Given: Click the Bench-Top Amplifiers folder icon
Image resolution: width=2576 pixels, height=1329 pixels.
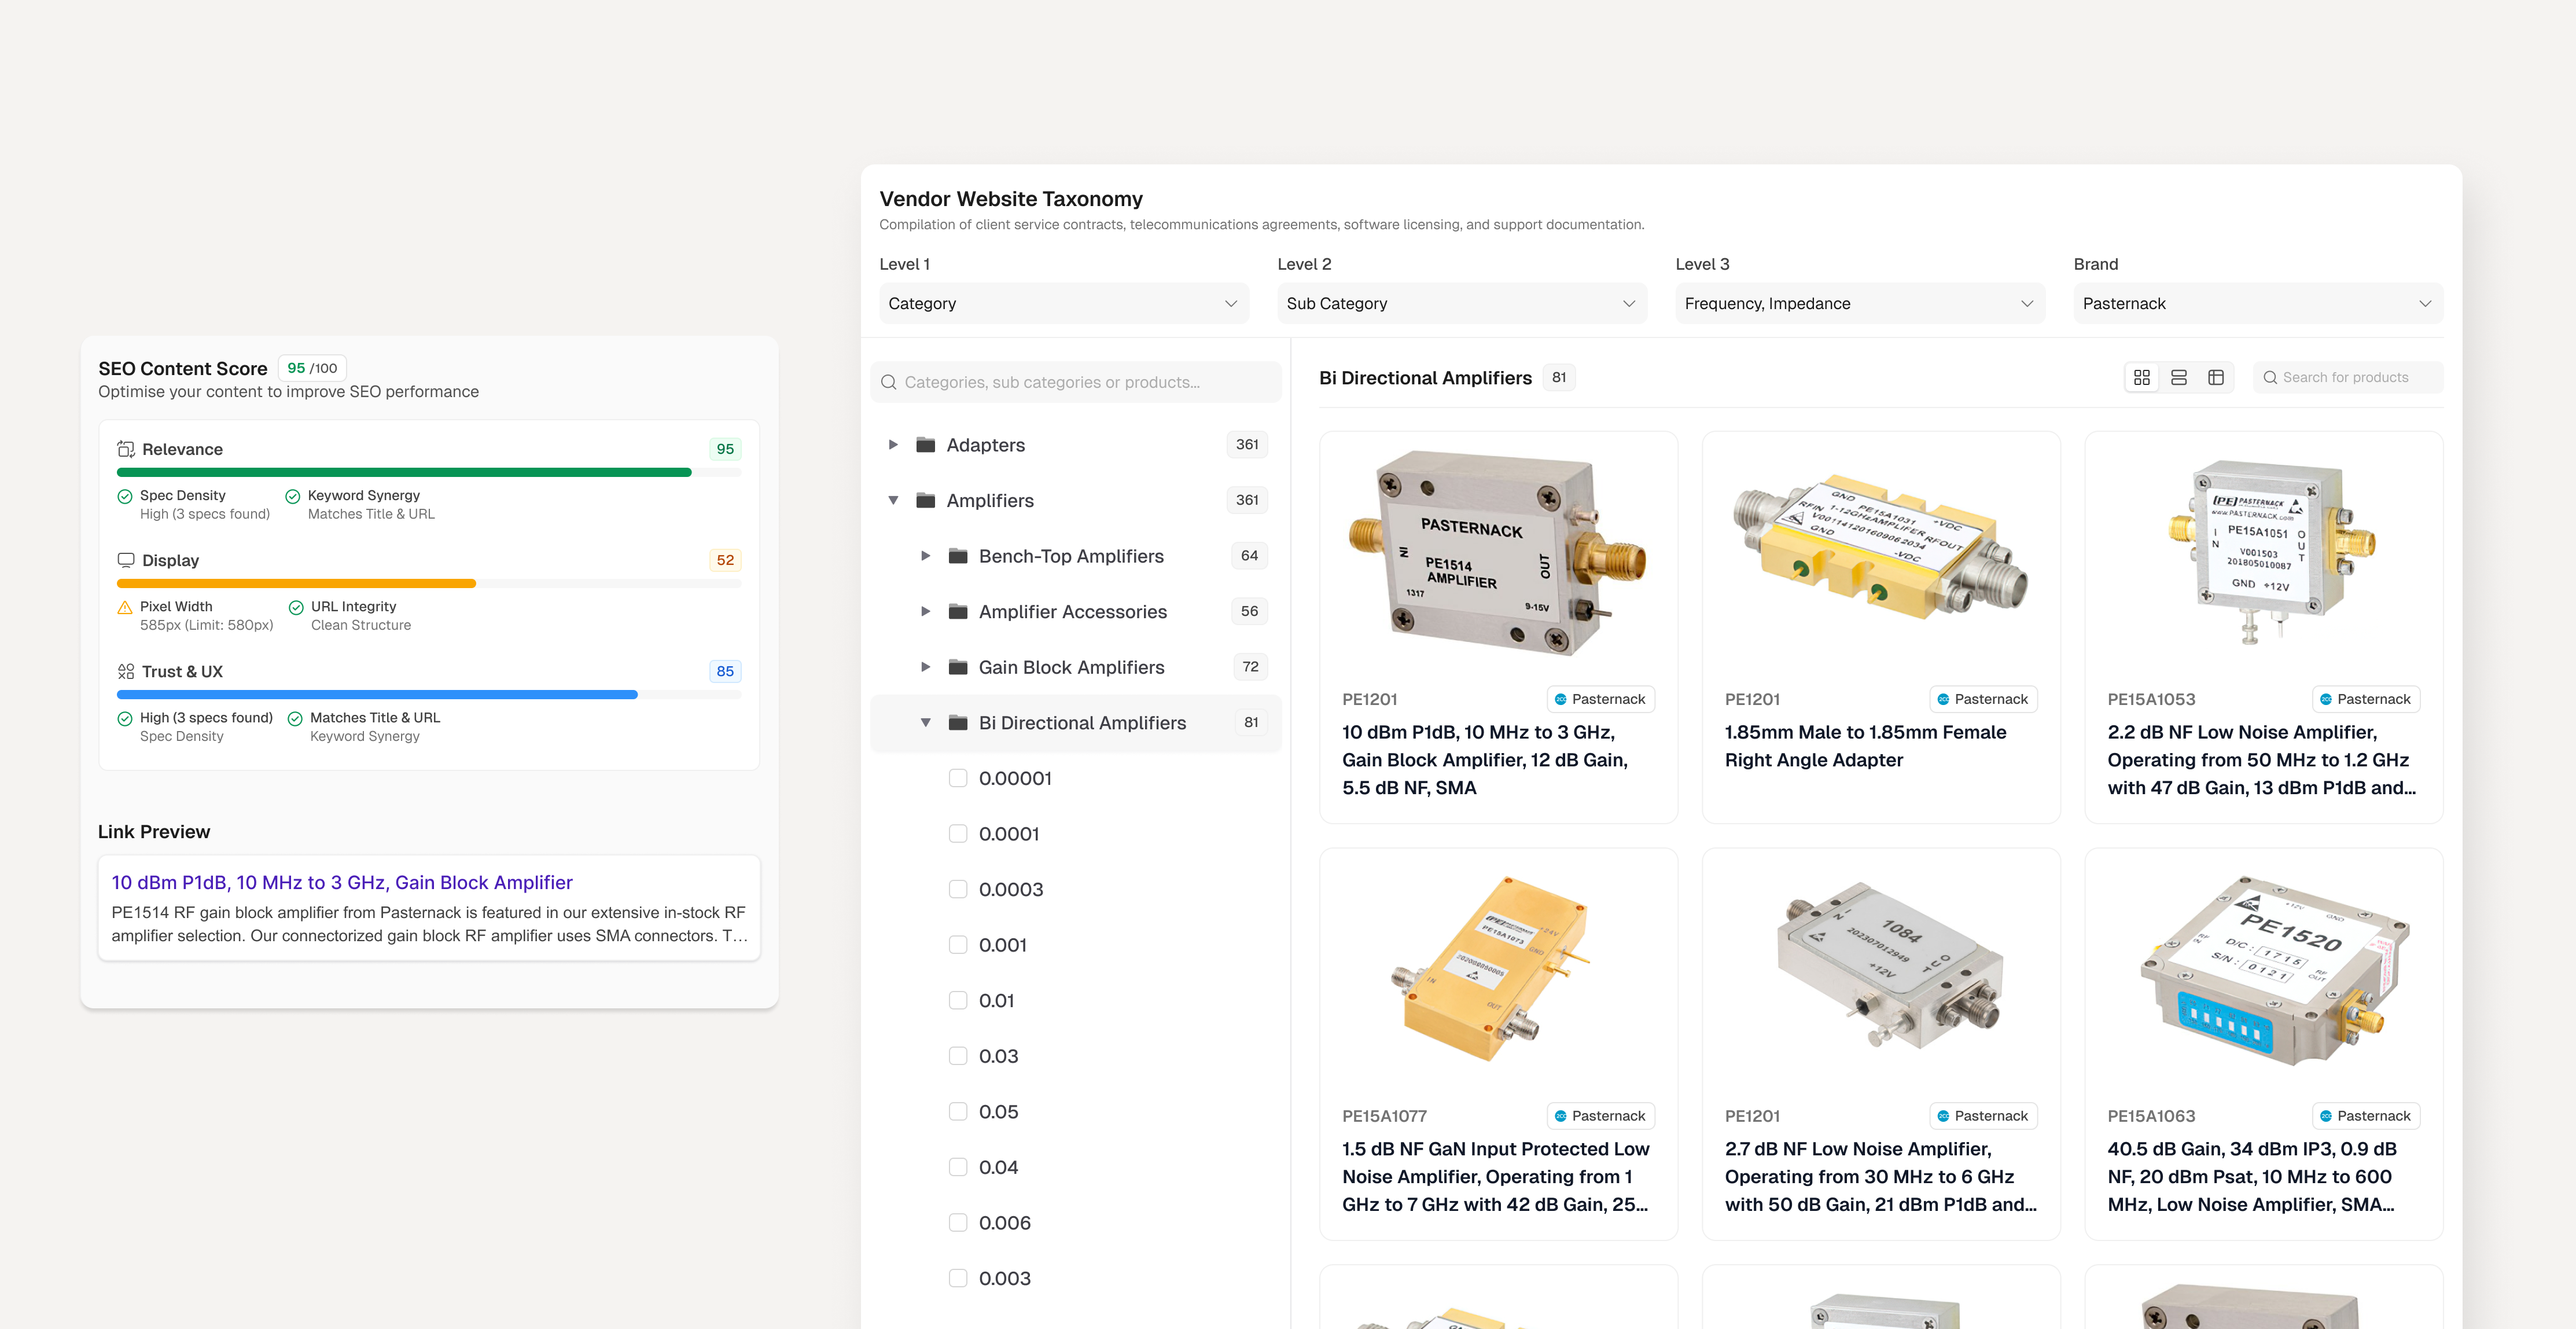Looking at the screenshot, I should tap(958, 555).
